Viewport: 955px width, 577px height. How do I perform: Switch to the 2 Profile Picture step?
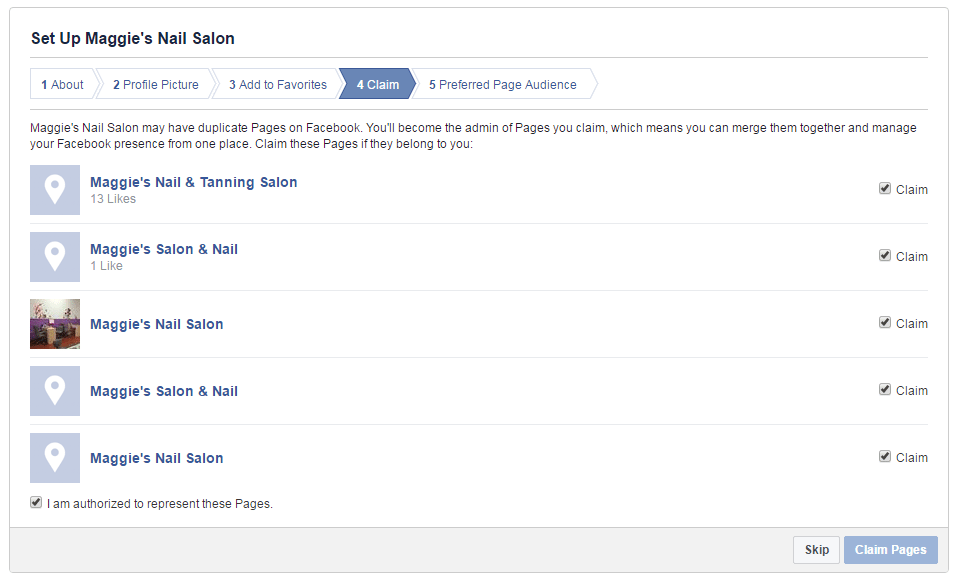(x=156, y=84)
